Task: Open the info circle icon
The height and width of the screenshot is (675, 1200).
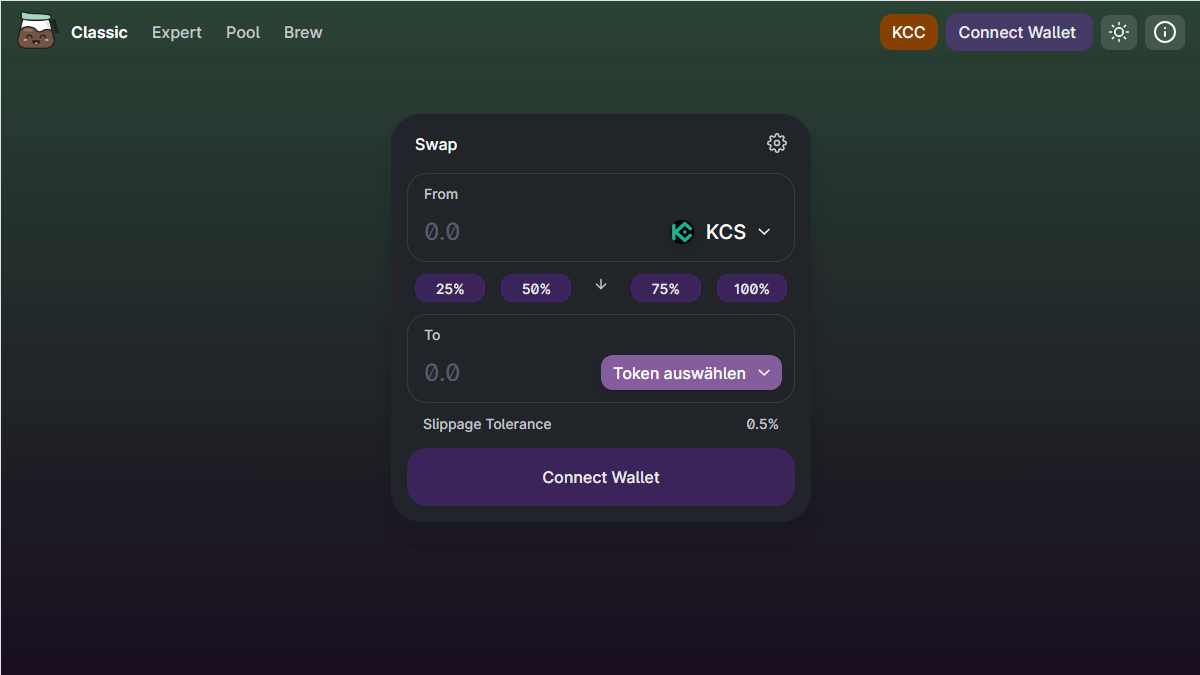Action: click(x=1165, y=32)
